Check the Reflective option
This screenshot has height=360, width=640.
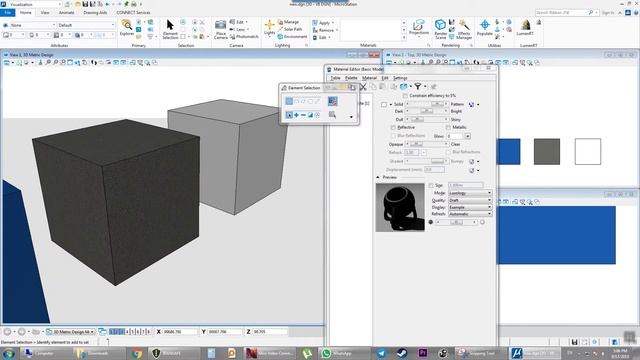click(x=393, y=128)
